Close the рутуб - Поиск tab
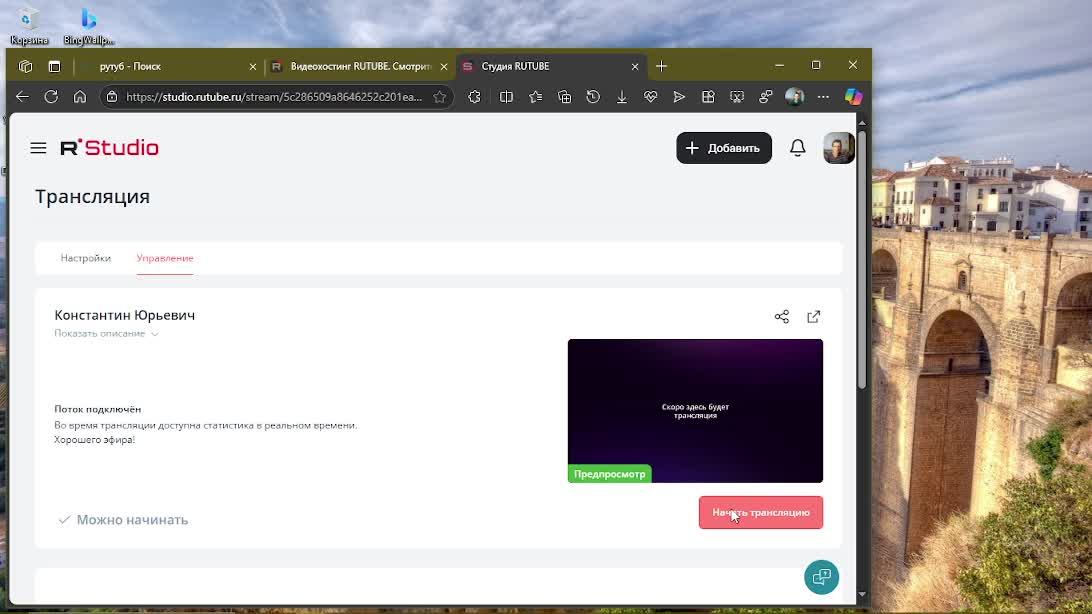The image size is (1092, 614). [x=253, y=67]
